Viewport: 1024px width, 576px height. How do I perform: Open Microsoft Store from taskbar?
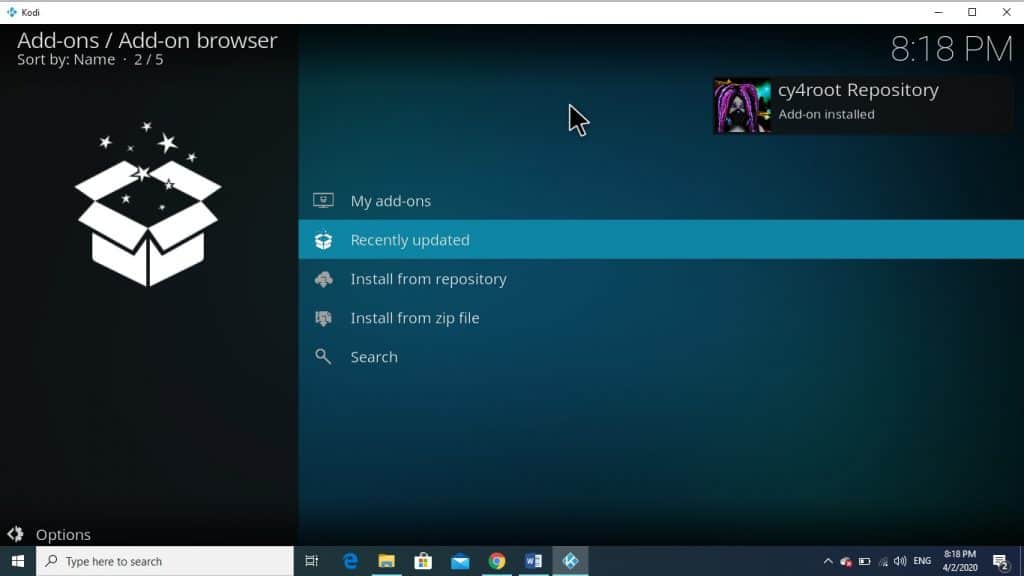coord(423,561)
